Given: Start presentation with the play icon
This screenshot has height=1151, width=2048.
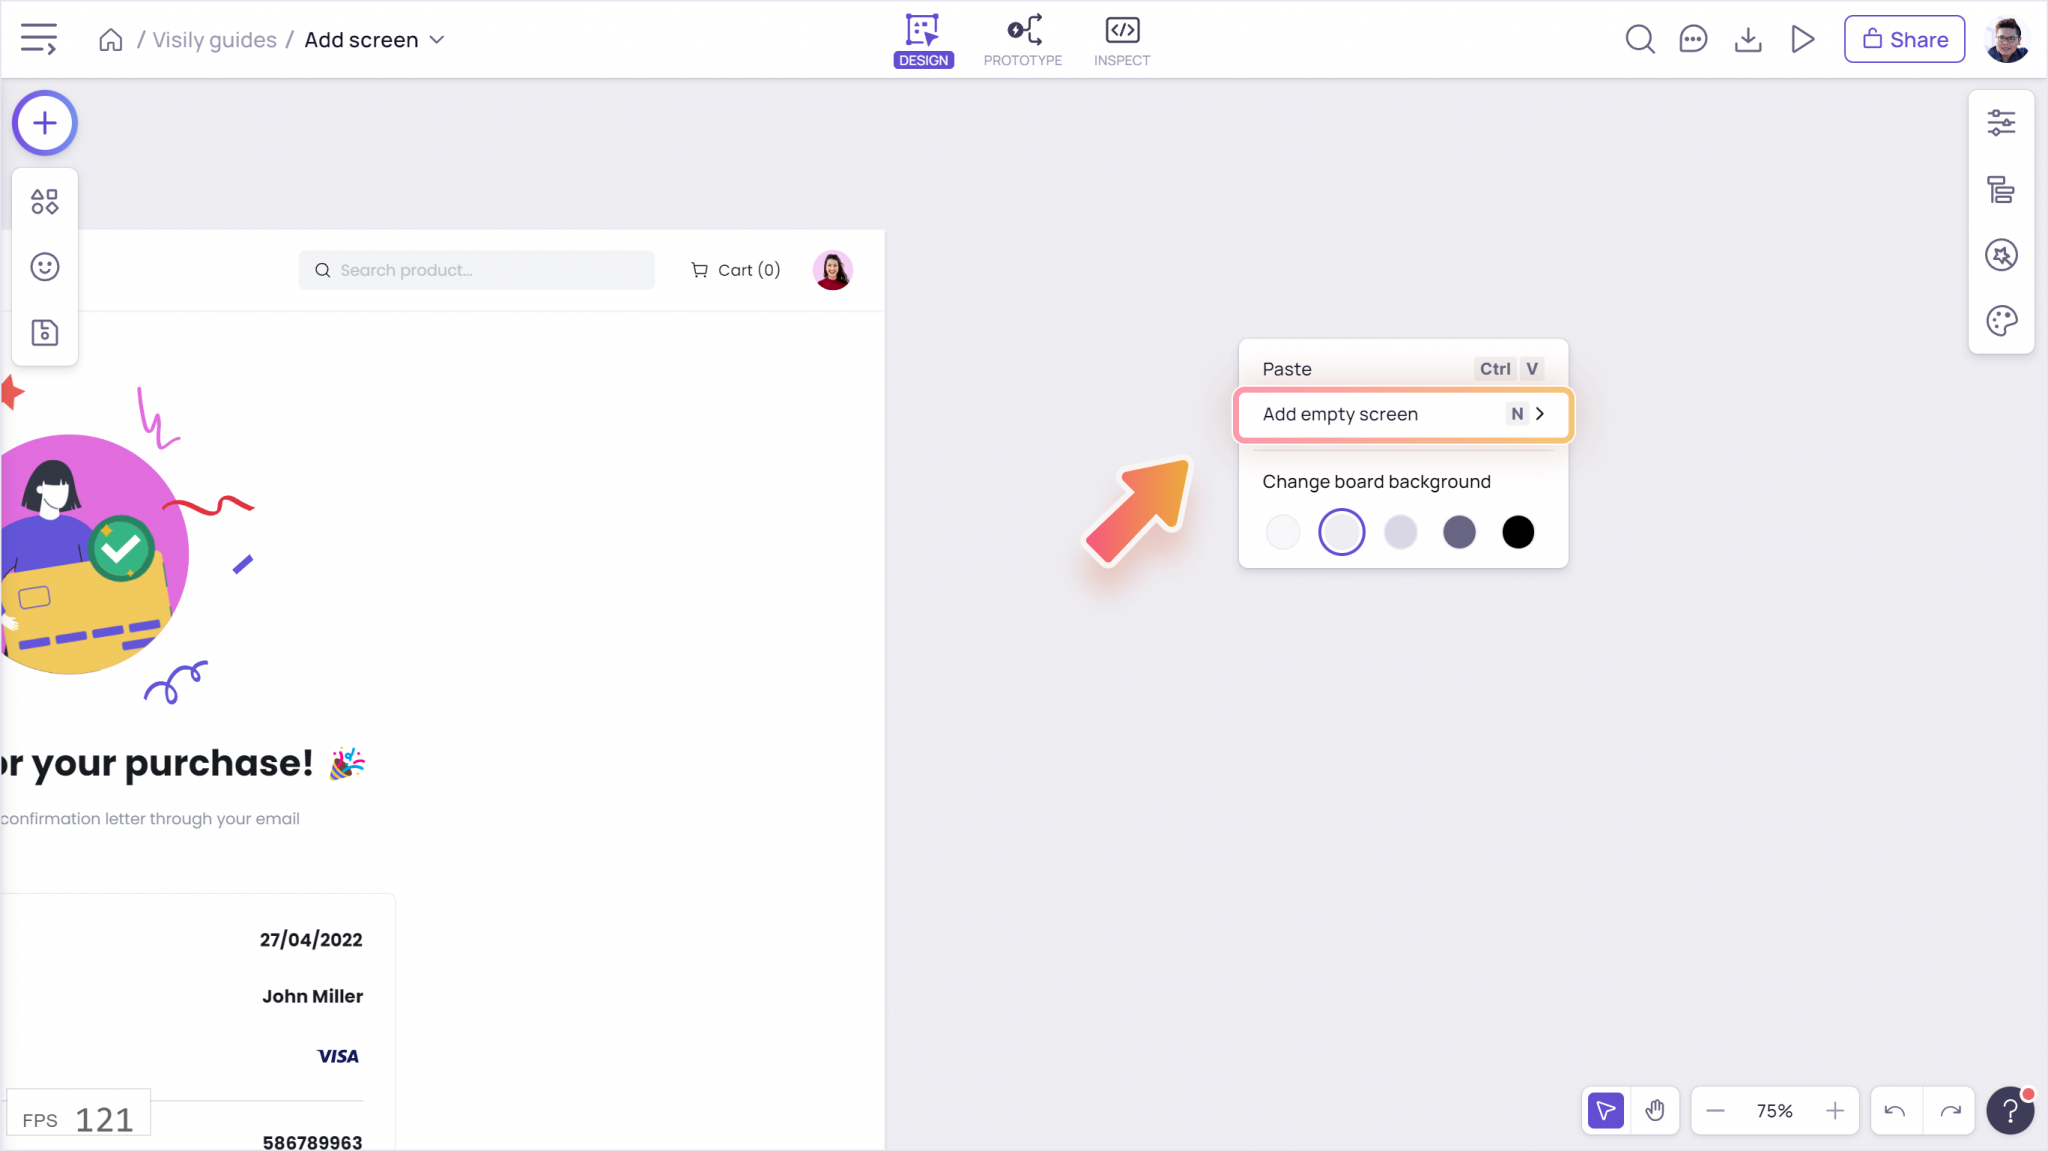Looking at the screenshot, I should click(x=1802, y=39).
